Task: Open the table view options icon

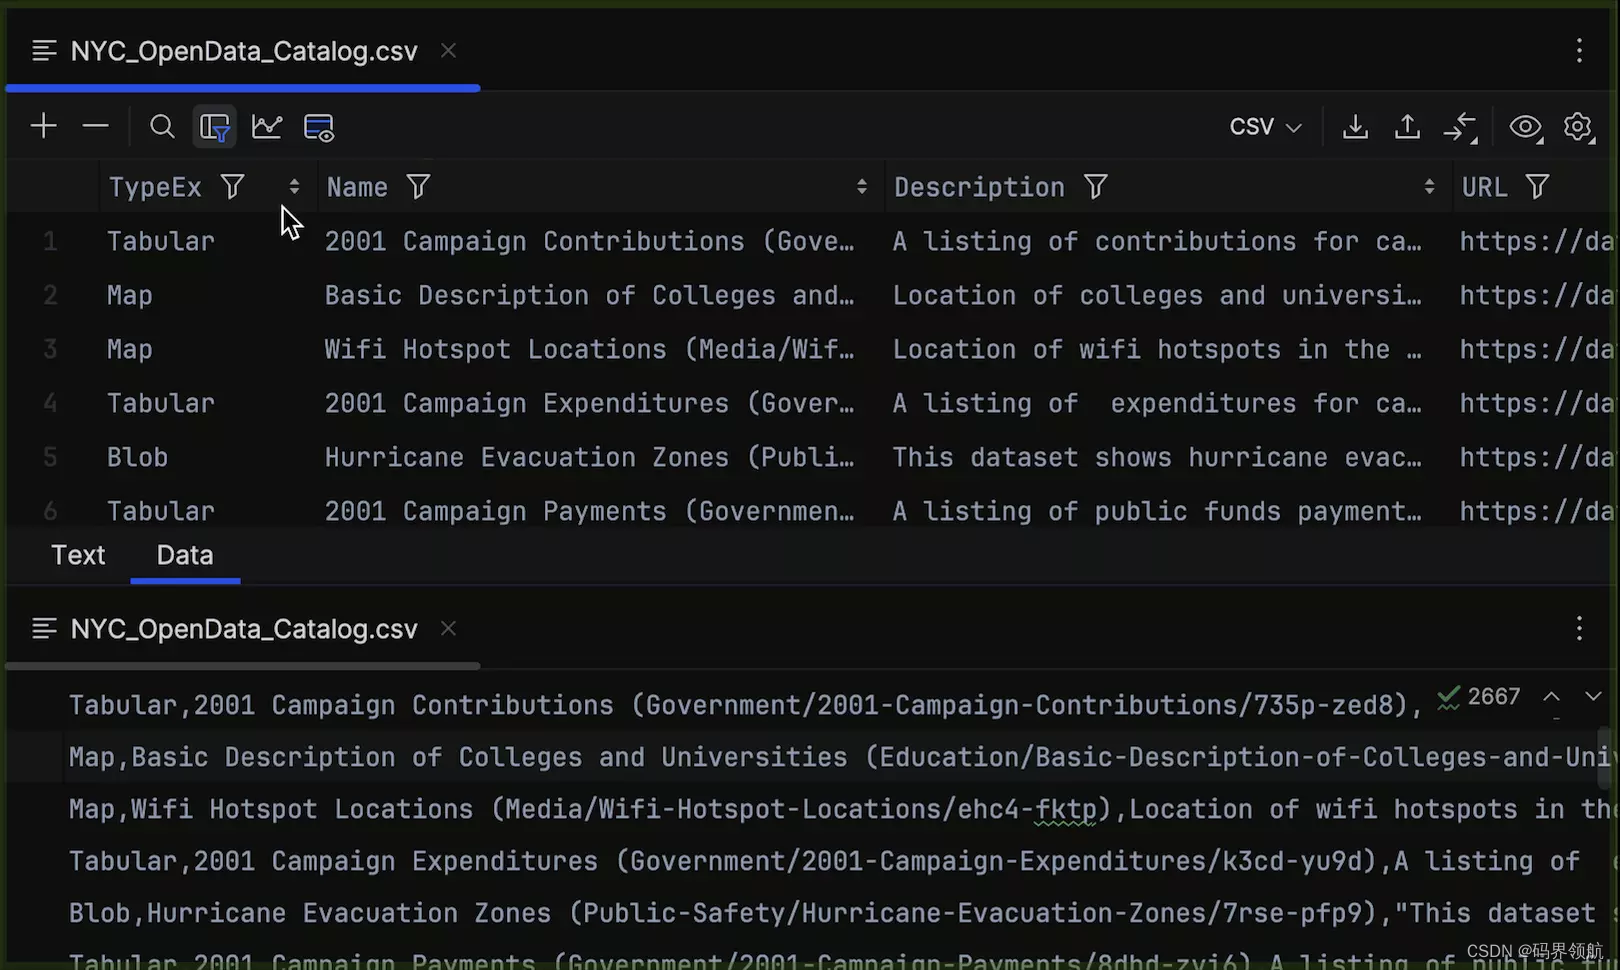Action: (319, 127)
